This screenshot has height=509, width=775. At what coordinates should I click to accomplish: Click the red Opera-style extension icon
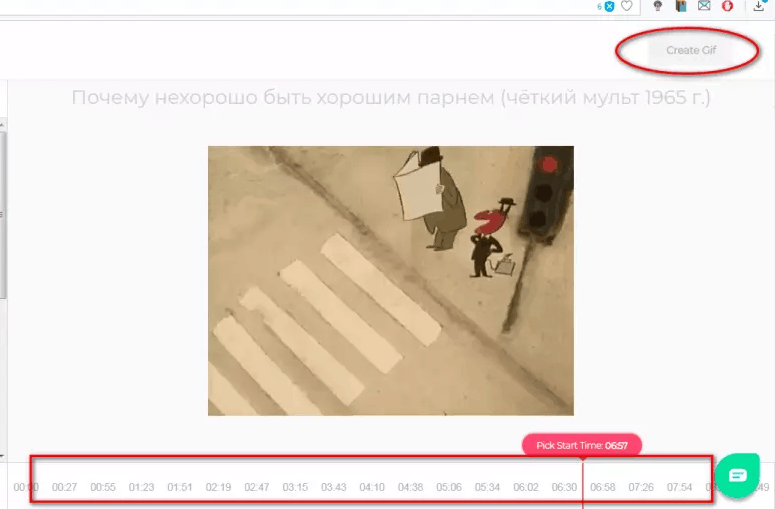coord(729,6)
